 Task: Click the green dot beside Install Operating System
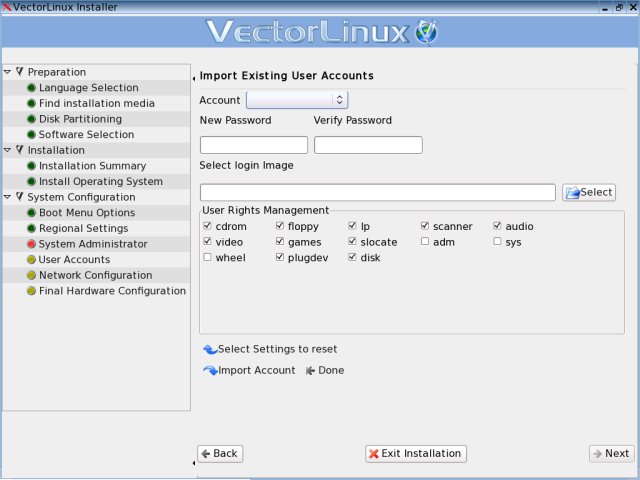[x=31, y=182]
